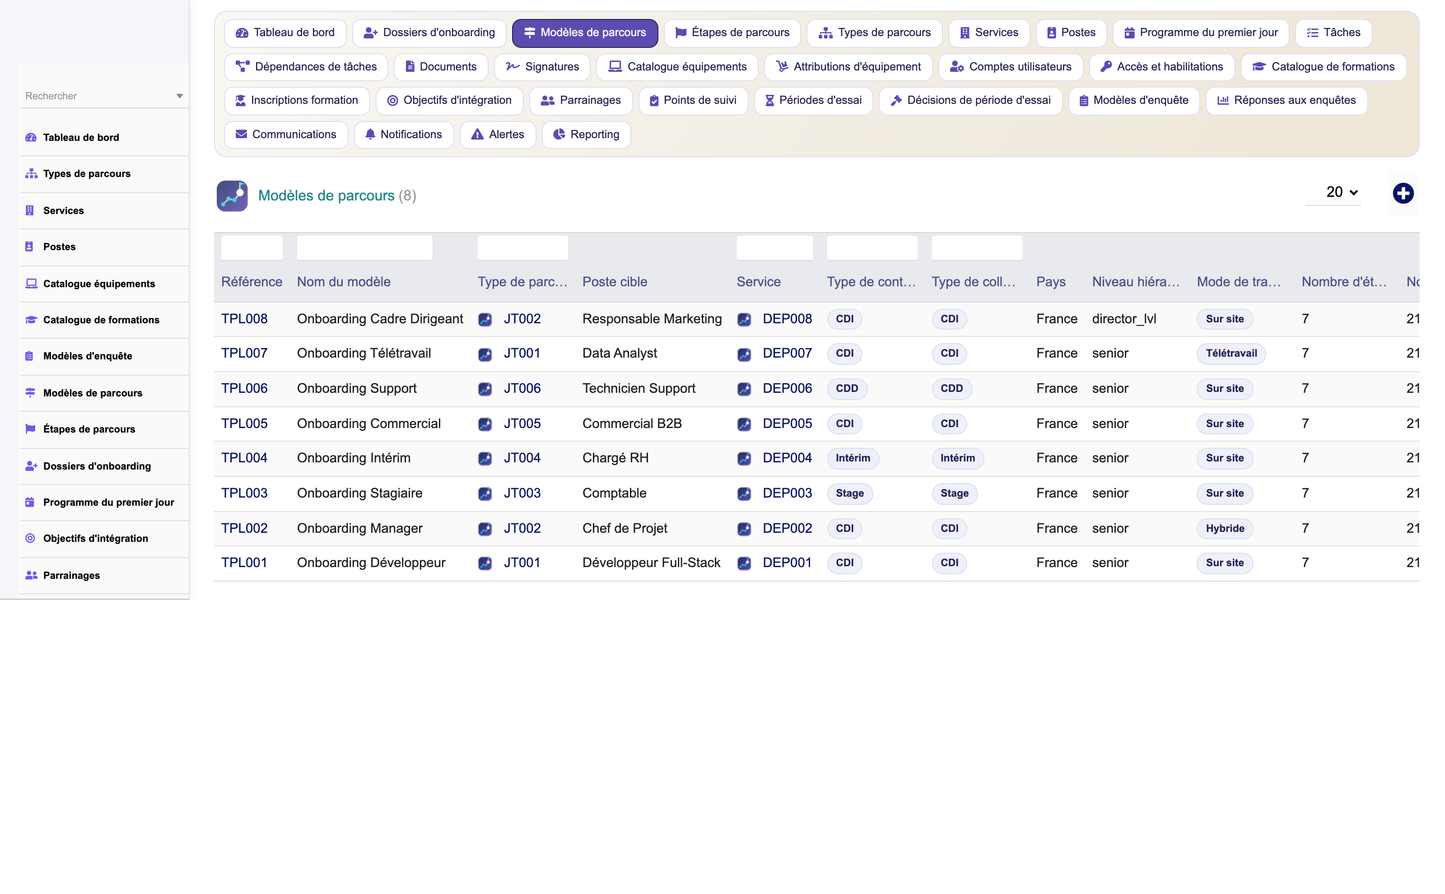Click the sidebar Catalogue de formations graduation icon
The height and width of the screenshot is (894, 1445).
pos(31,320)
